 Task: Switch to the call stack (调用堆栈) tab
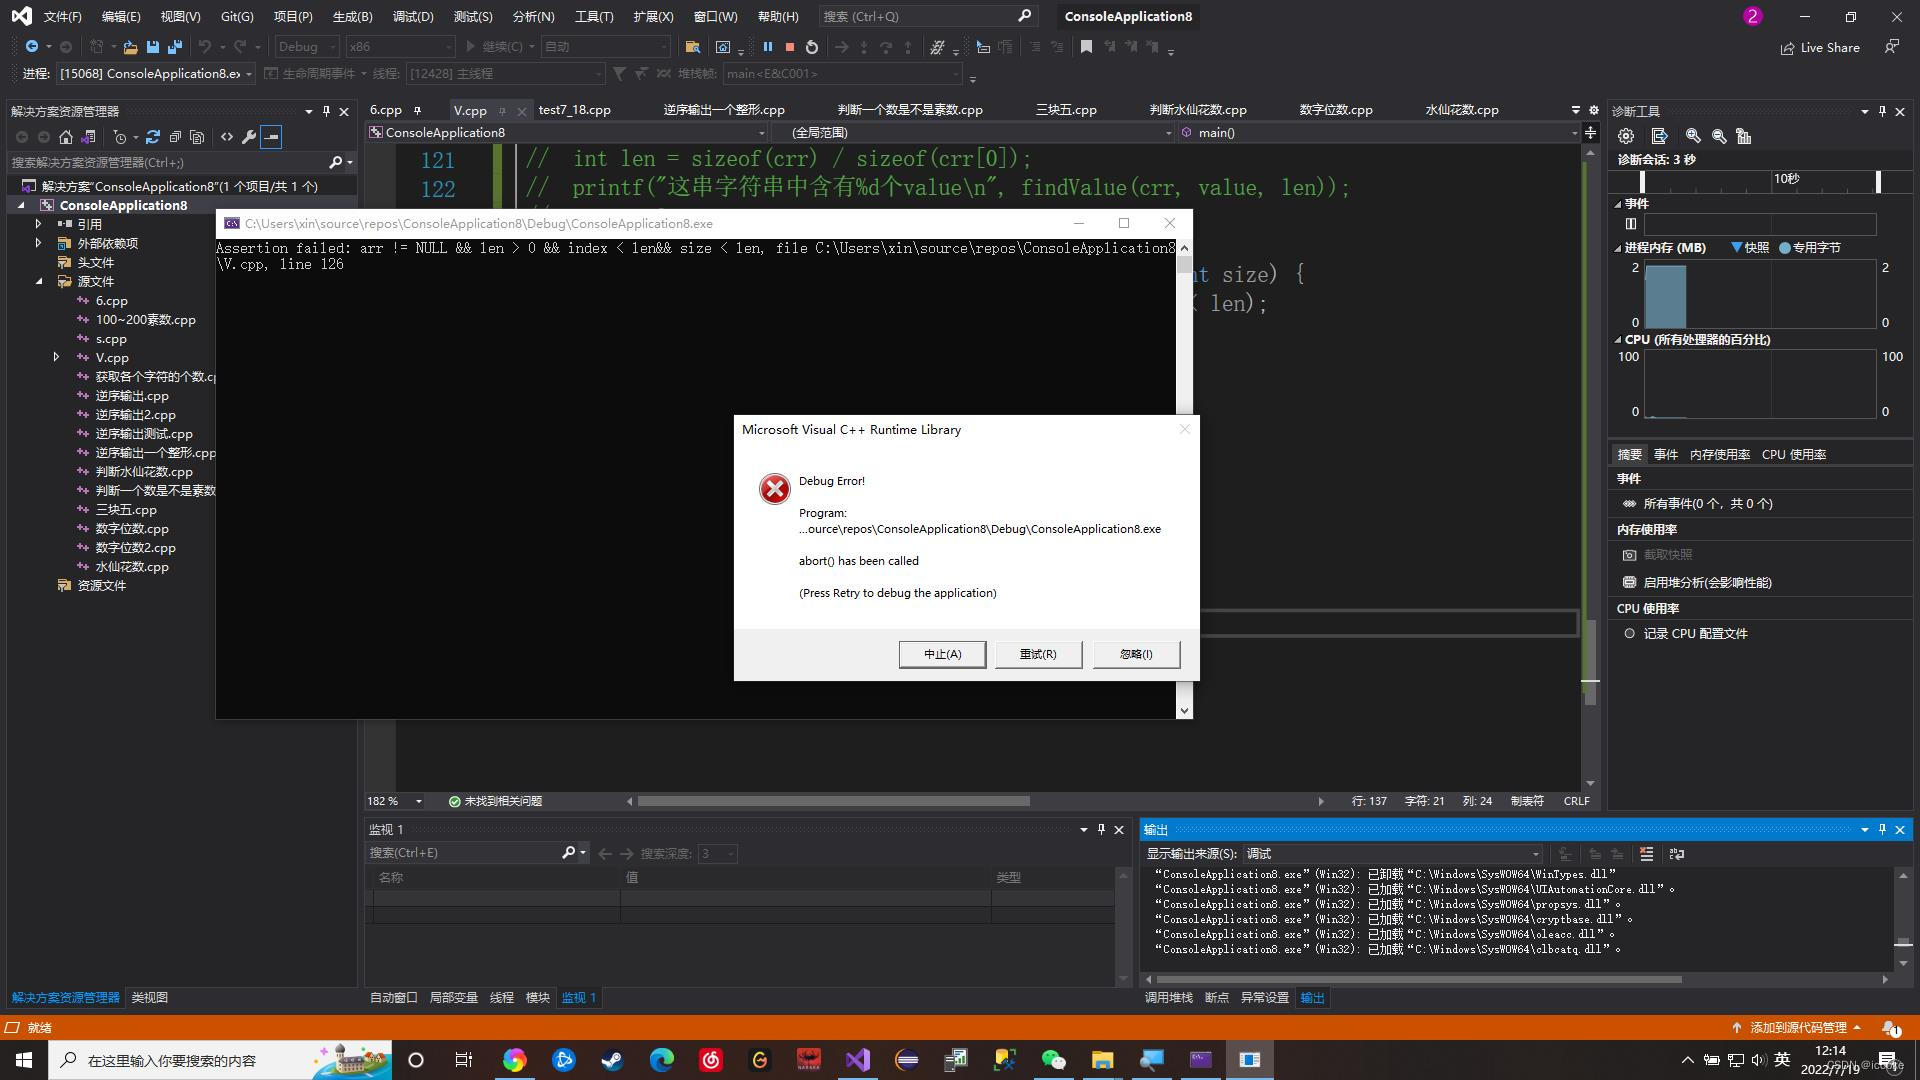pyautogui.click(x=1169, y=997)
